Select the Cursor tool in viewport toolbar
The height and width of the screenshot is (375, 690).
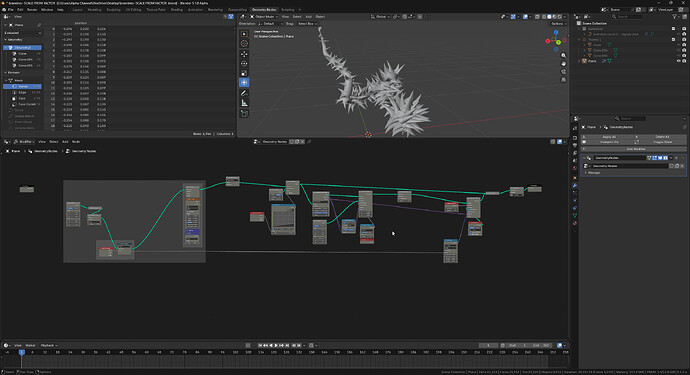[x=244, y=43]
